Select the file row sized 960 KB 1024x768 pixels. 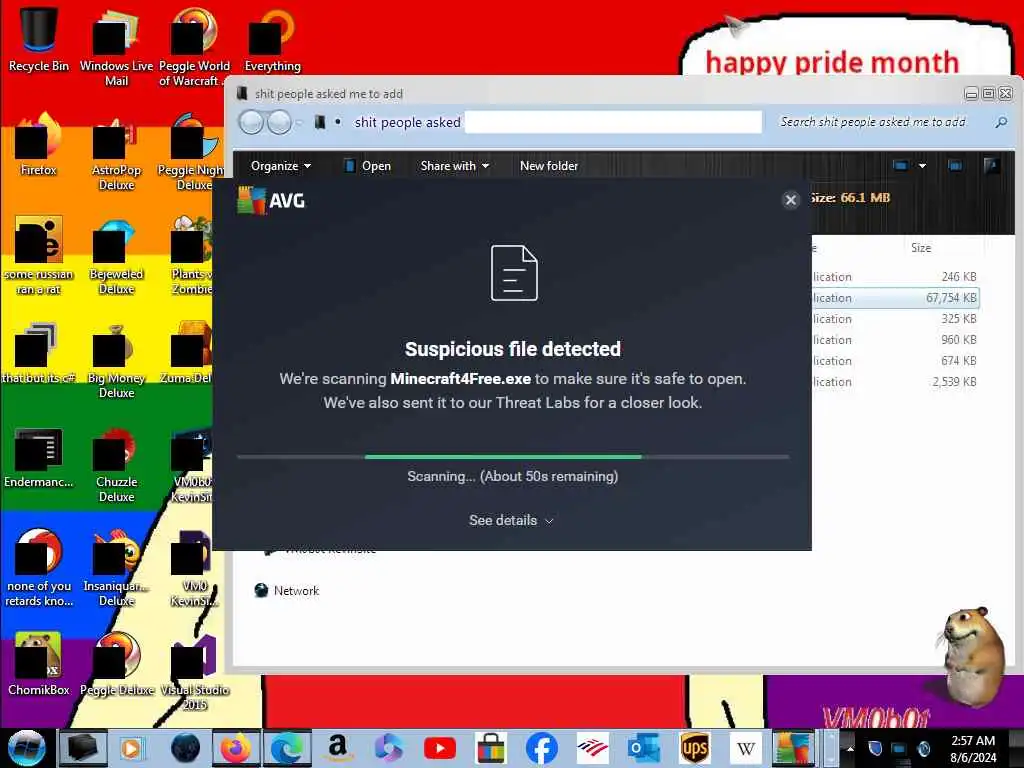895,340
